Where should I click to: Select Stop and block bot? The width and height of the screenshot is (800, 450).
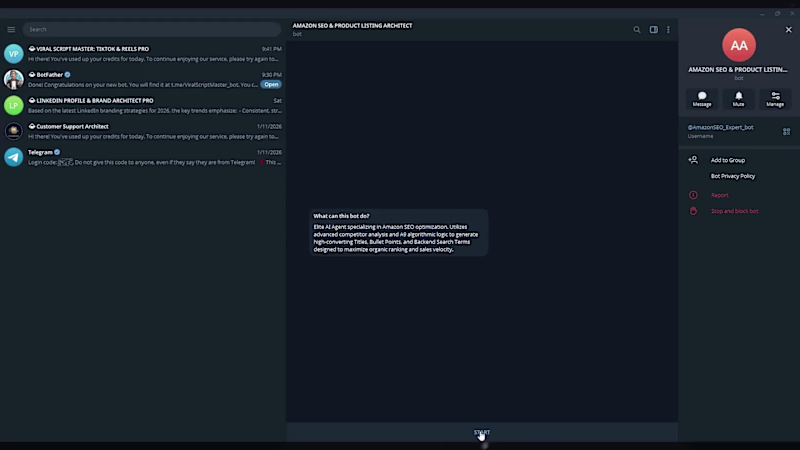tap(735, 211)
